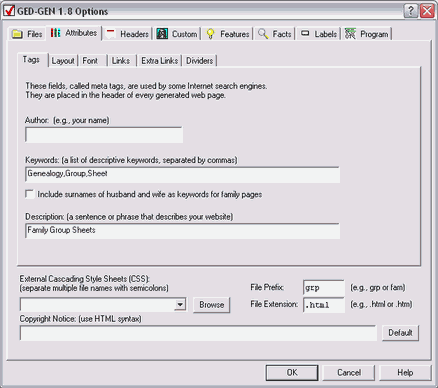Click the Files tab folder icon
The height and width of the screenshot is (388, 438).
coord(17,34)
